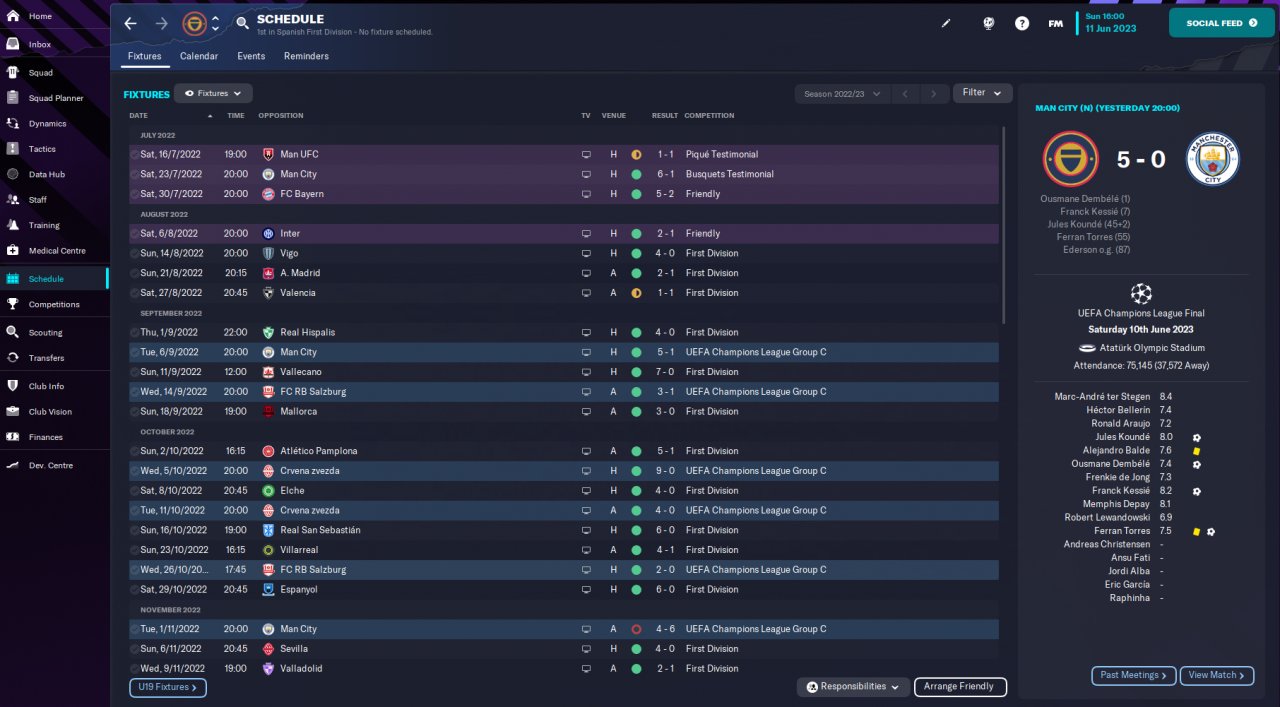Switch to the Reminders tab
1280x707 pixels.
point(306,56)
